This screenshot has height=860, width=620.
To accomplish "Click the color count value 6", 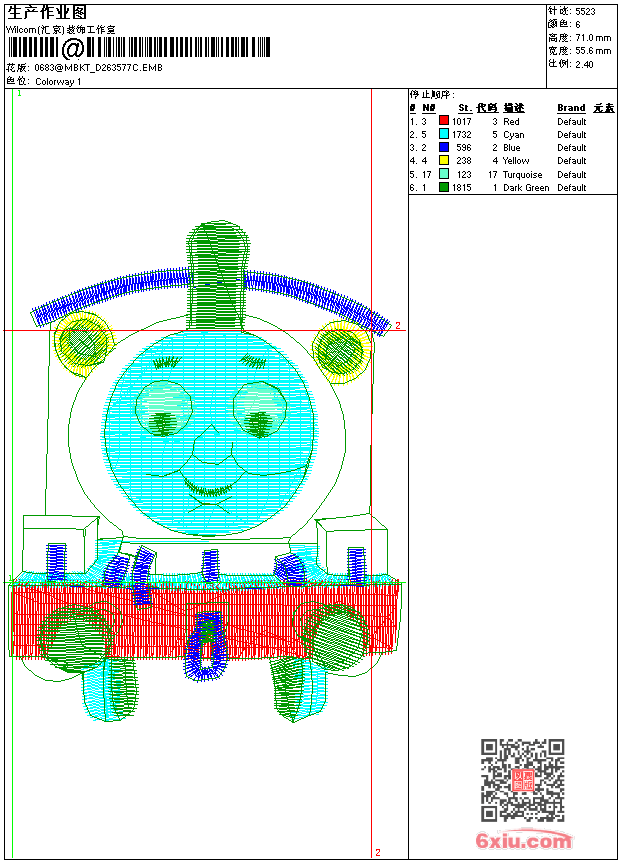I will [578, 25].
